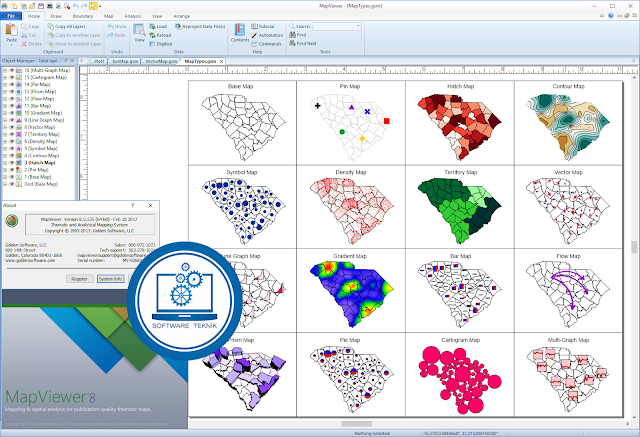Click the System Info button
This screenshot has width=640, height=437.
point(111,279)
